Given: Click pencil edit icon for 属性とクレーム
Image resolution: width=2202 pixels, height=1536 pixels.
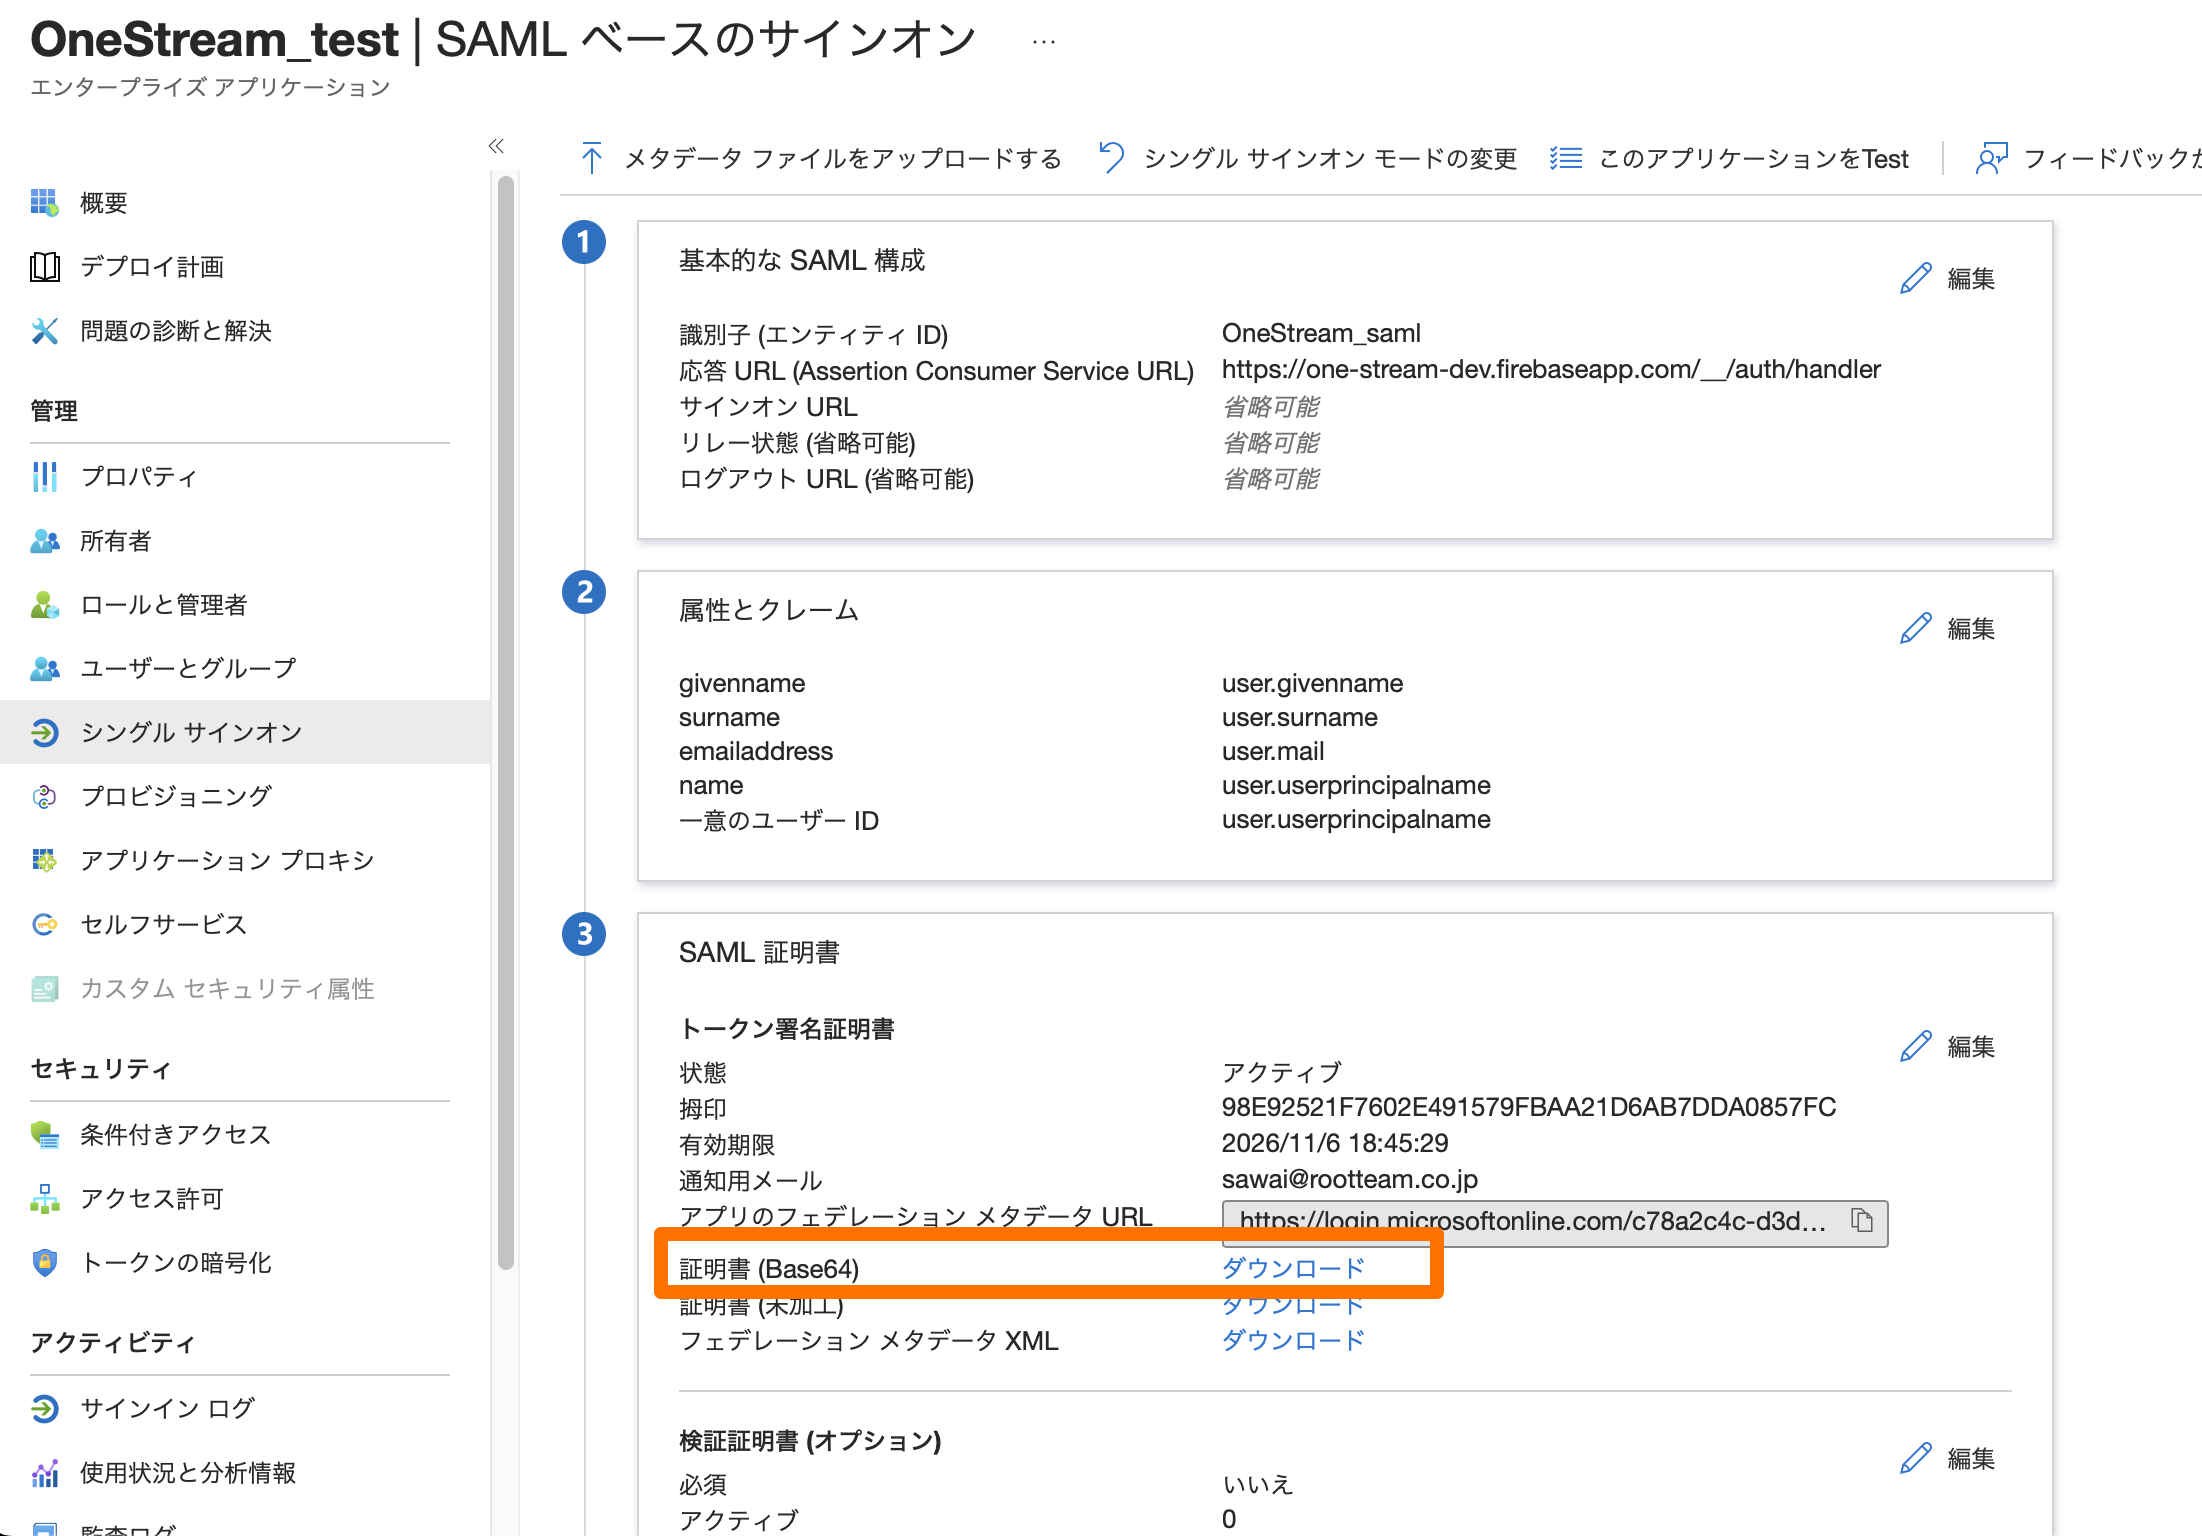Looking at the screenshot, I should point(1915,628).
